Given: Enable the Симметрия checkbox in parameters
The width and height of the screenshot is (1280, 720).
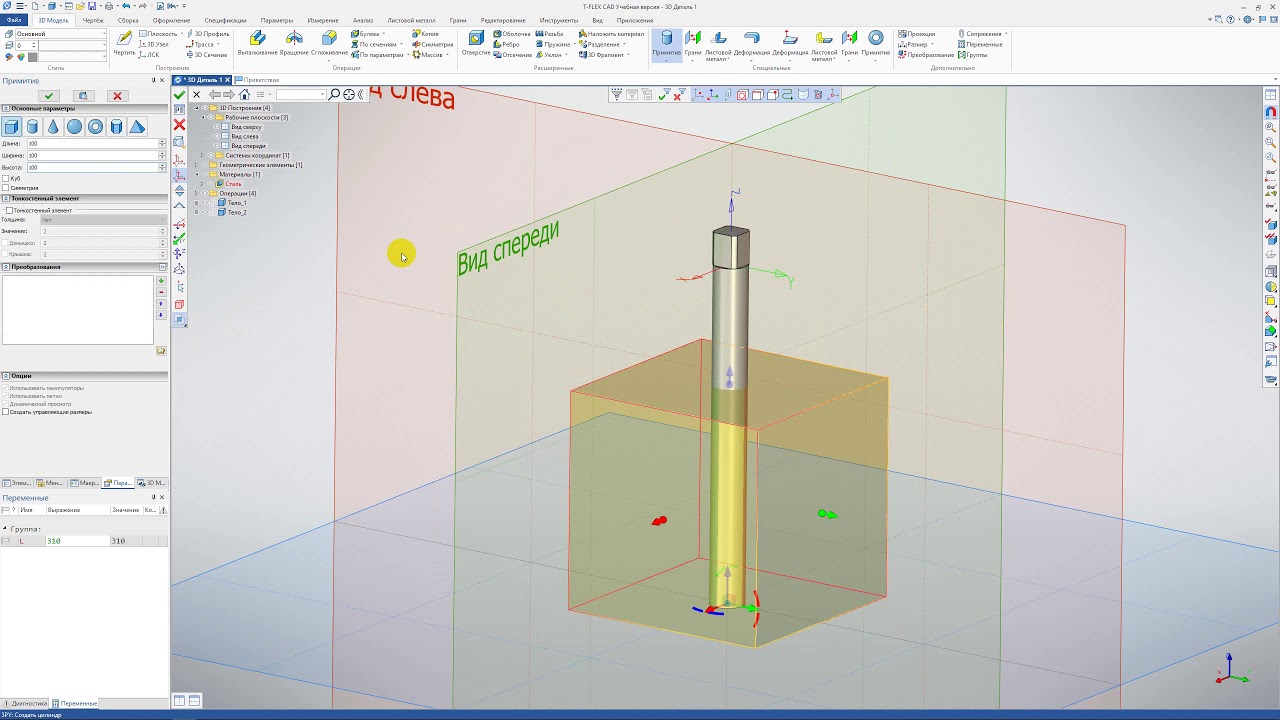Looking at the screenshot, I should 5,188.
